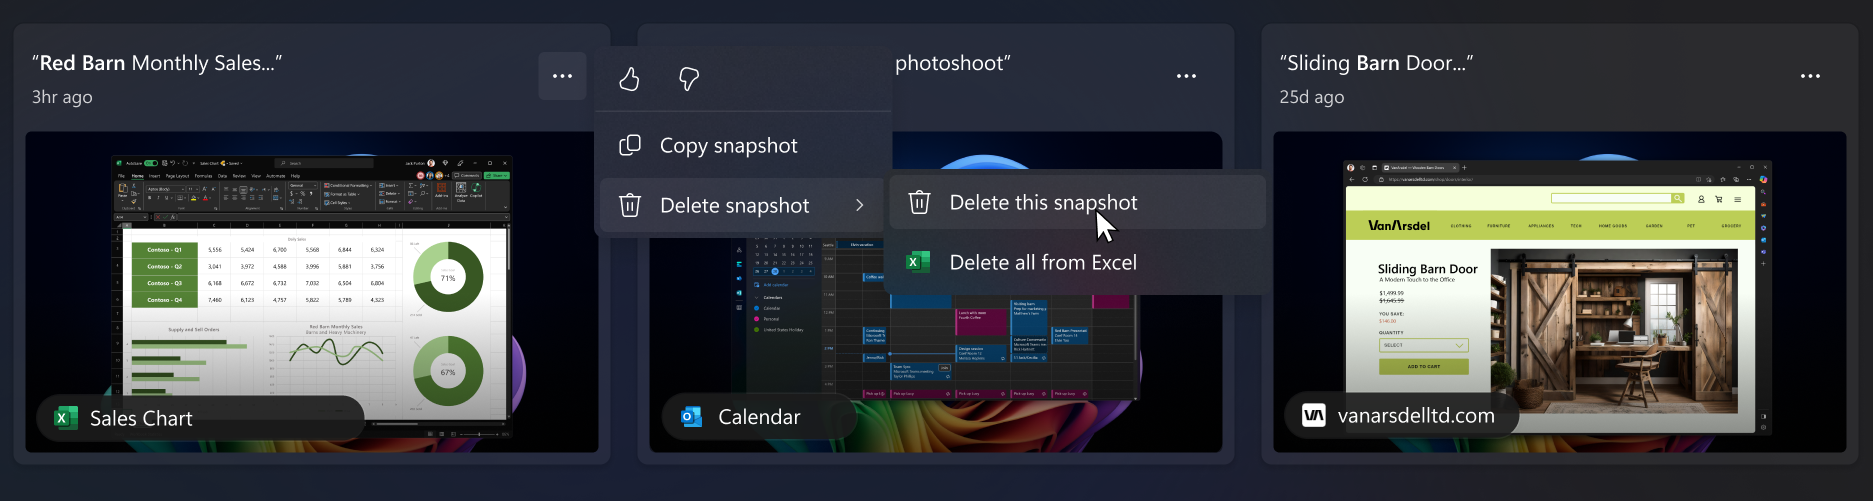Click the shopping cart icon on VanArsdel page
Screen dimensions: 1873x501
click(1718, 199)
